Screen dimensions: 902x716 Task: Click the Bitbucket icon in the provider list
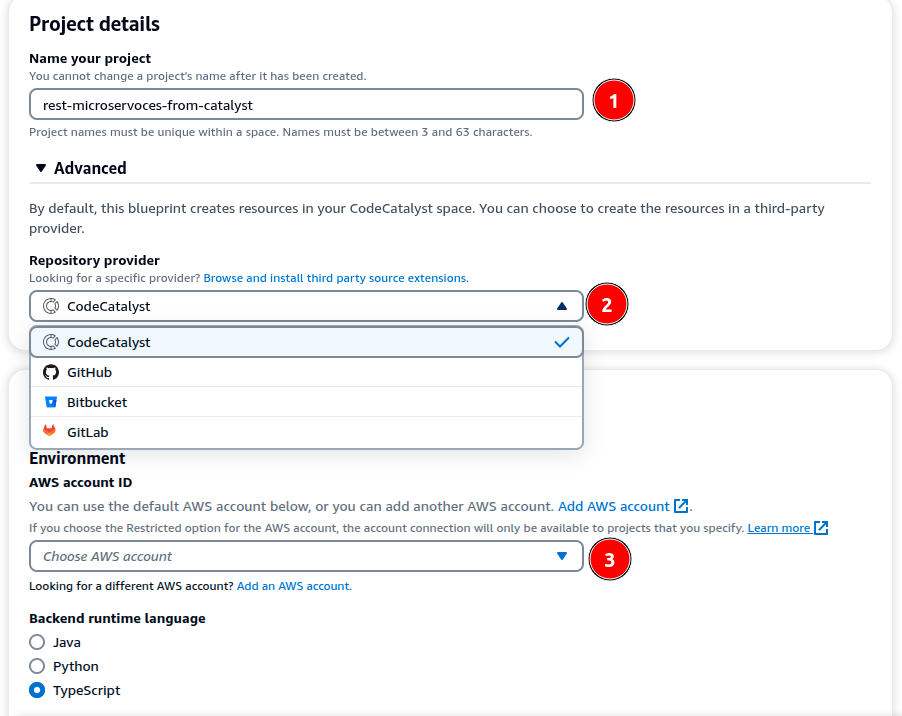pos(51,402)
